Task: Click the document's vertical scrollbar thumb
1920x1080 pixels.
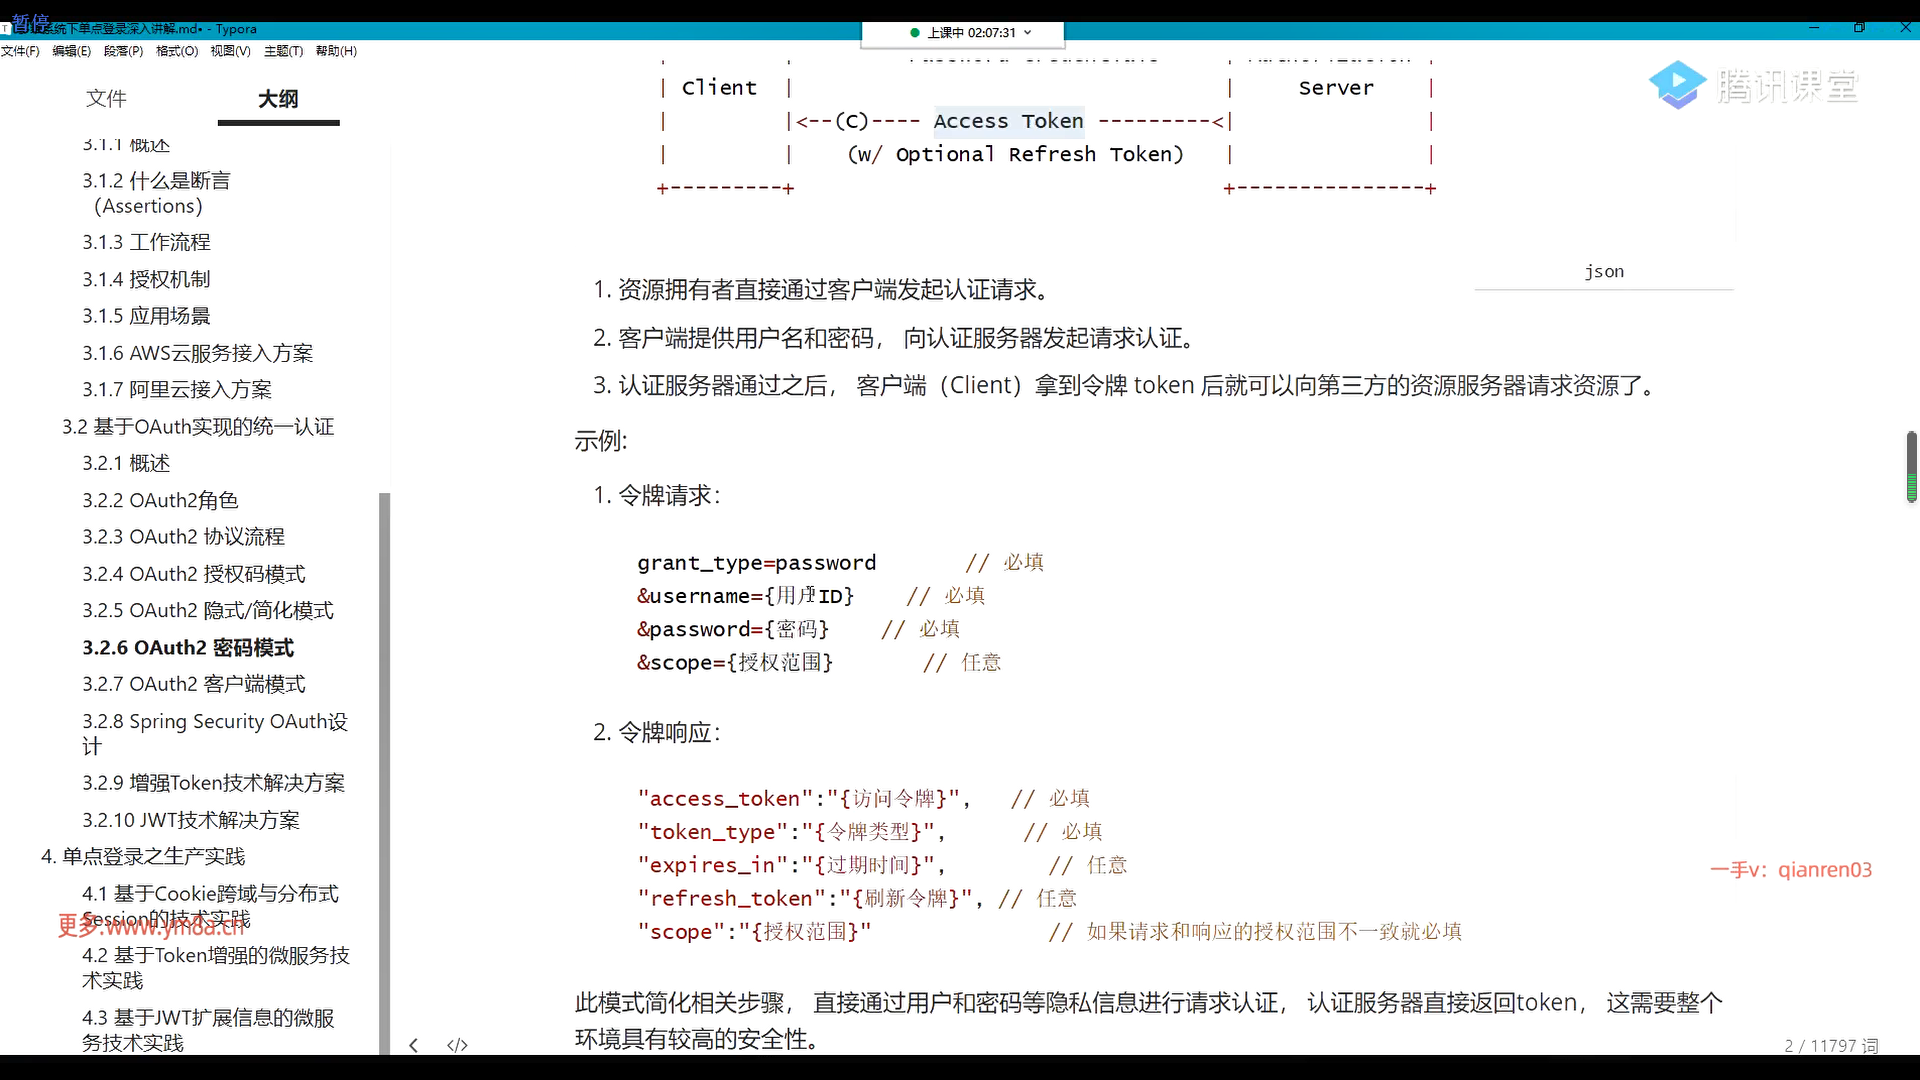Action: coord(1911,466)
